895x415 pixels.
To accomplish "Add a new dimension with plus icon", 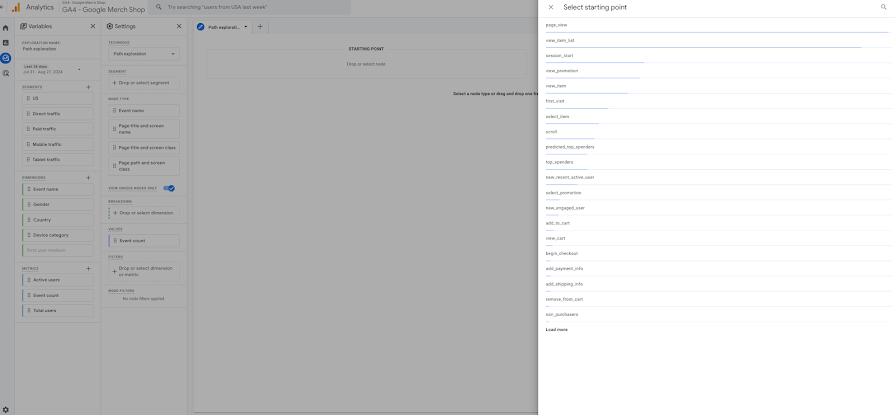I will (x=88, y=178).
